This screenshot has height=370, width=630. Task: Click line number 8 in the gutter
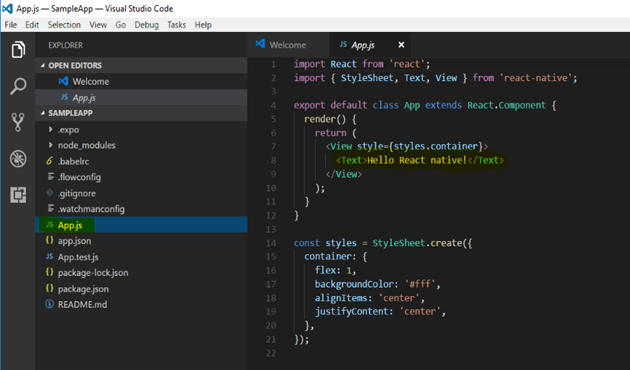coord(274,160)
